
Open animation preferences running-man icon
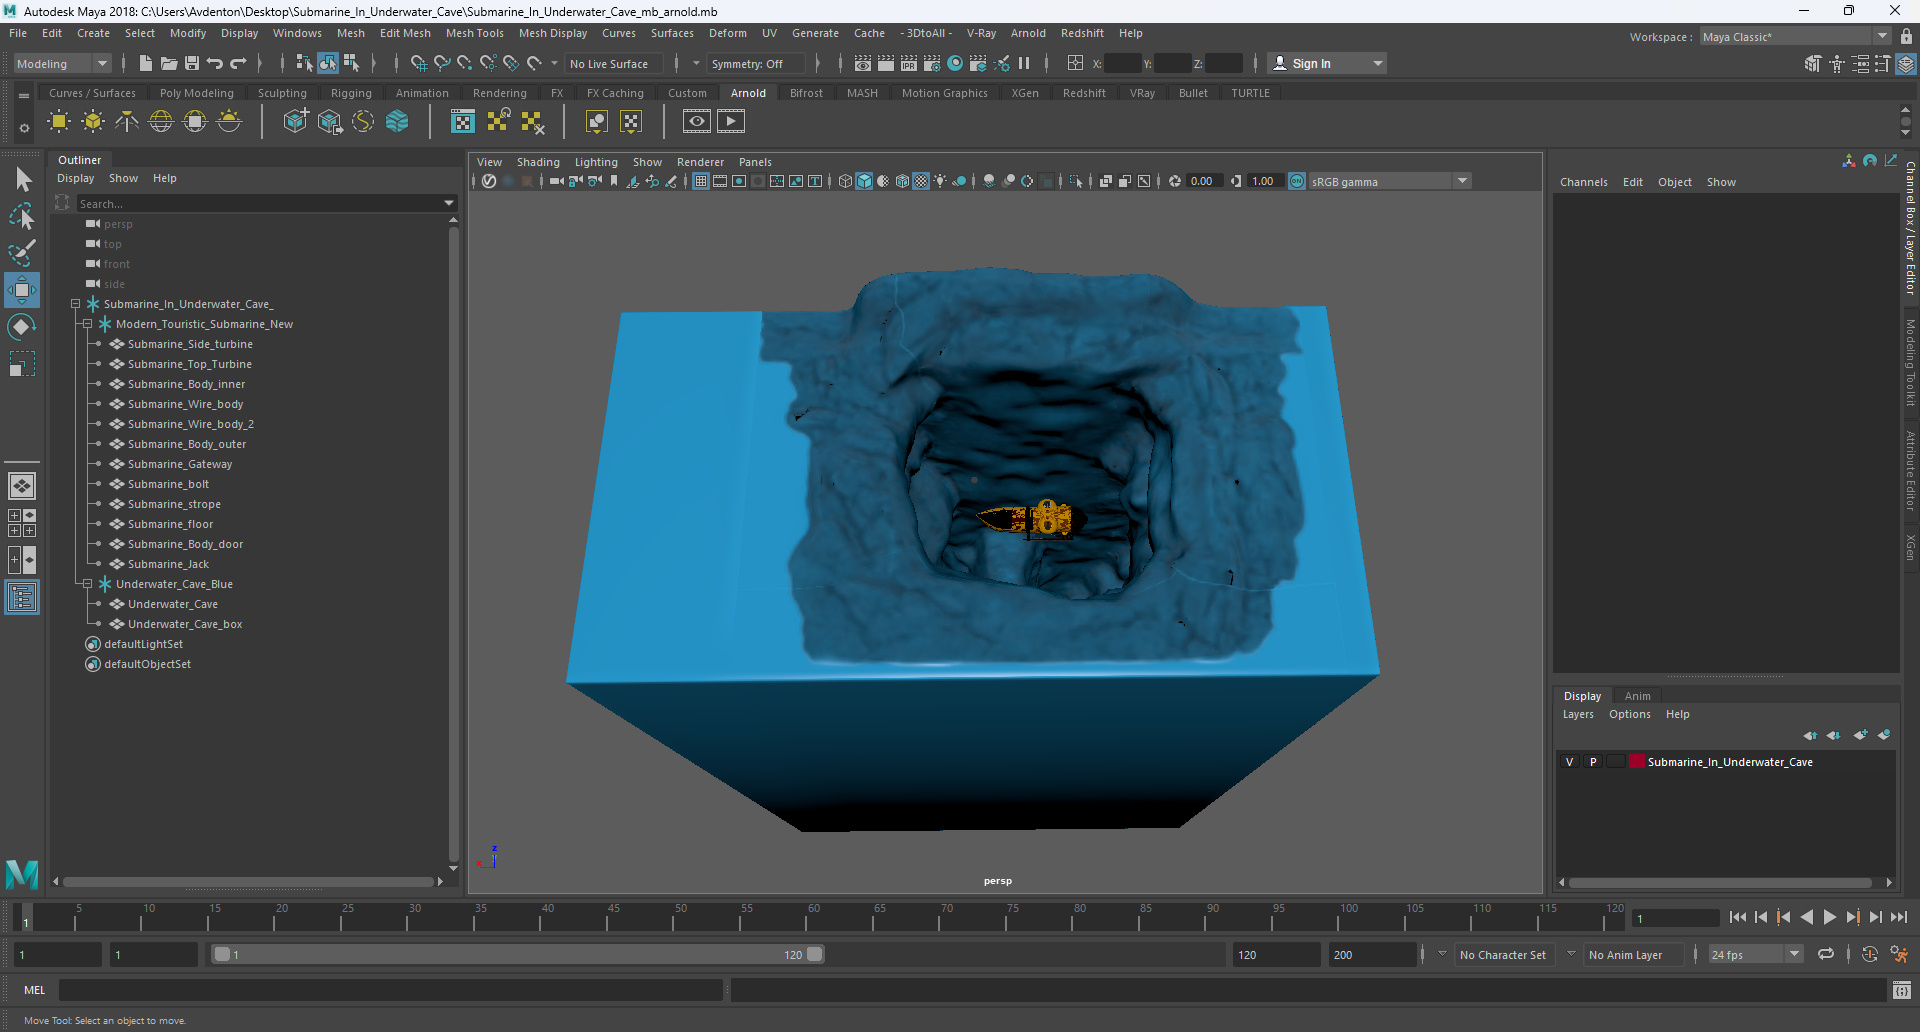1899,954
